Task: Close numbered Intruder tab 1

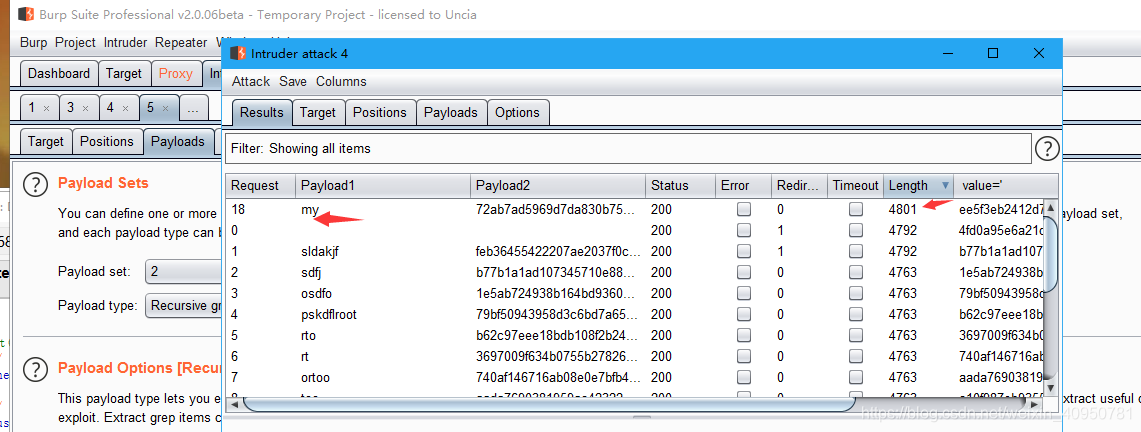Action: coord(47,108)
